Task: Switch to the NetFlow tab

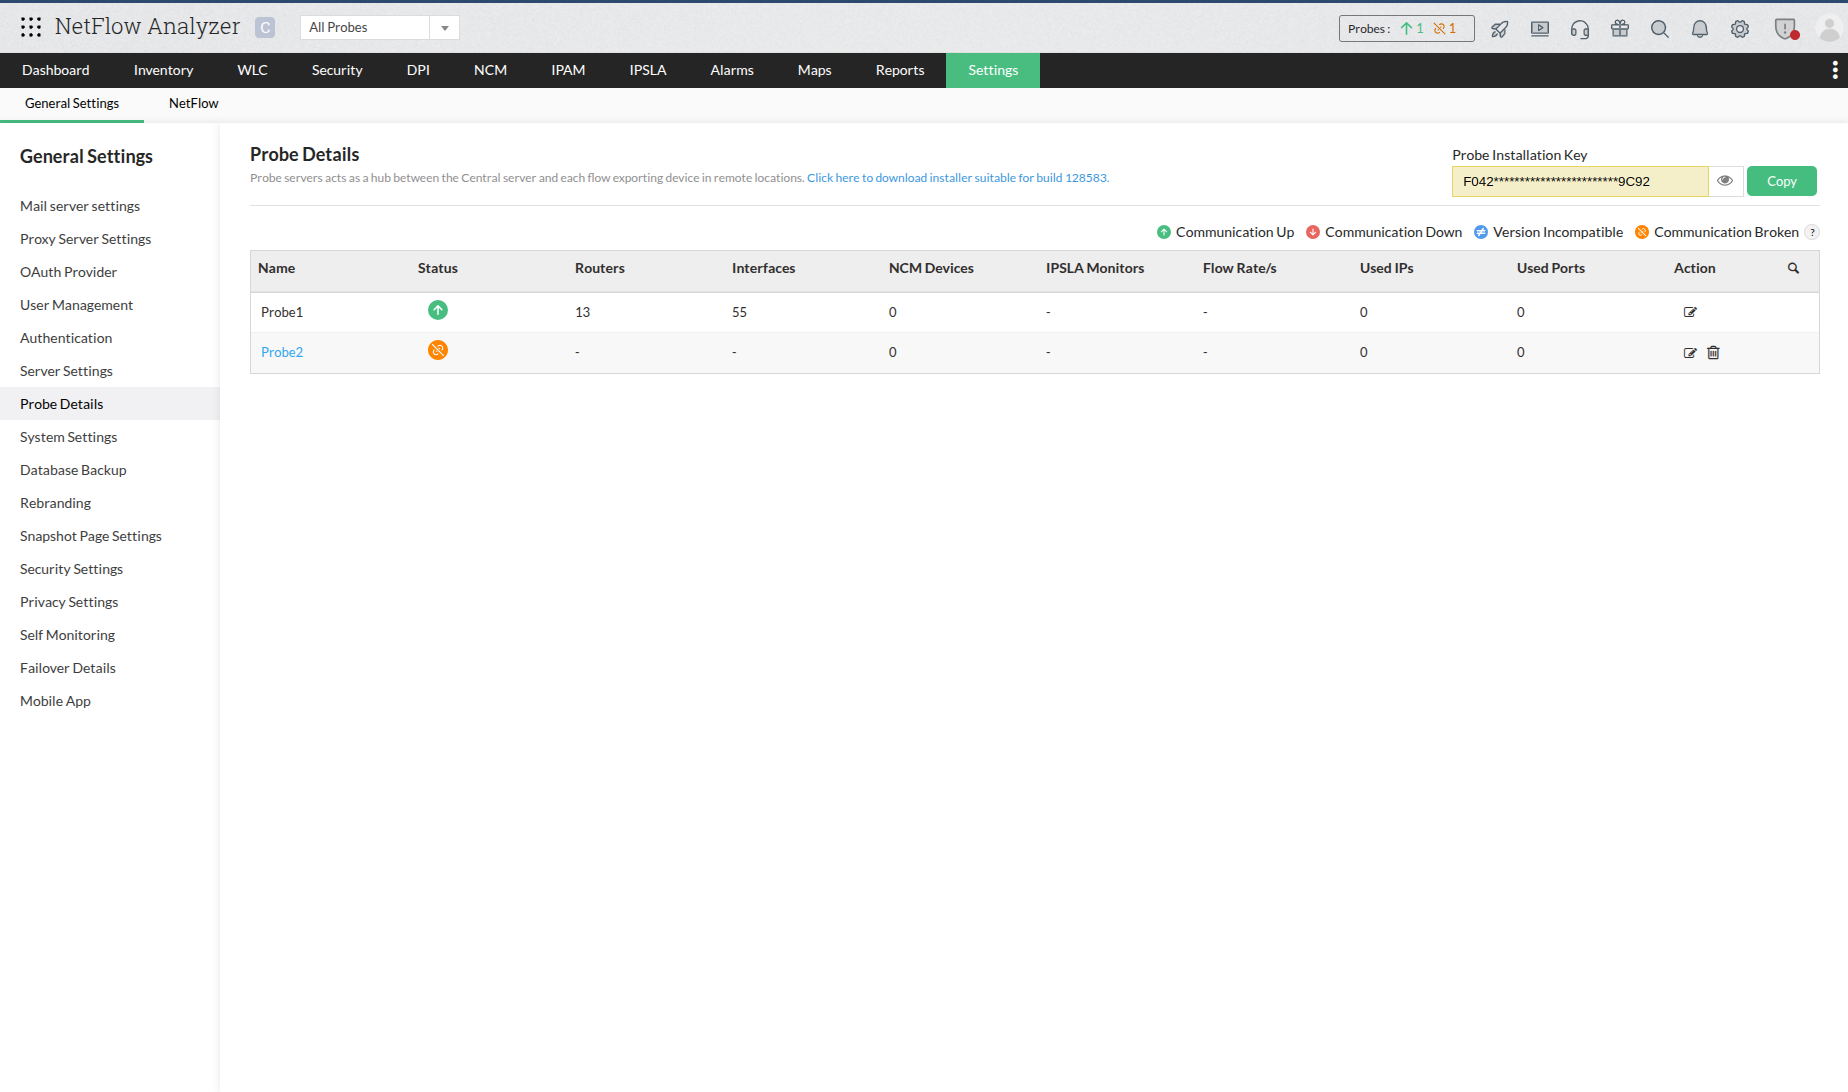Action: coord(194,103)
